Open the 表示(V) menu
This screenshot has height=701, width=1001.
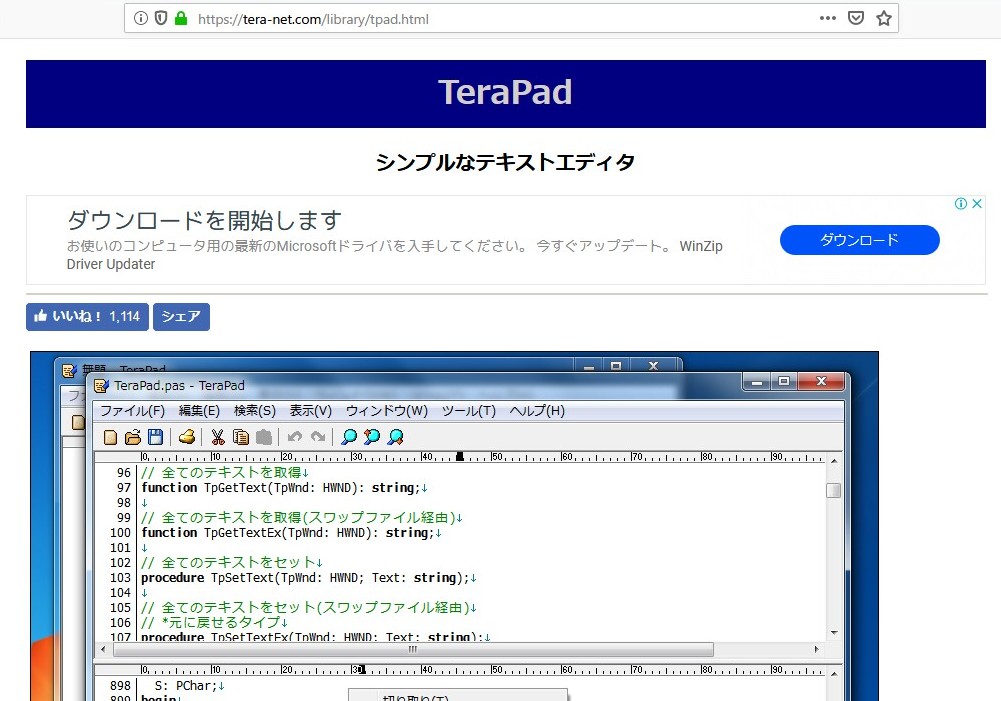coord(311,411)
